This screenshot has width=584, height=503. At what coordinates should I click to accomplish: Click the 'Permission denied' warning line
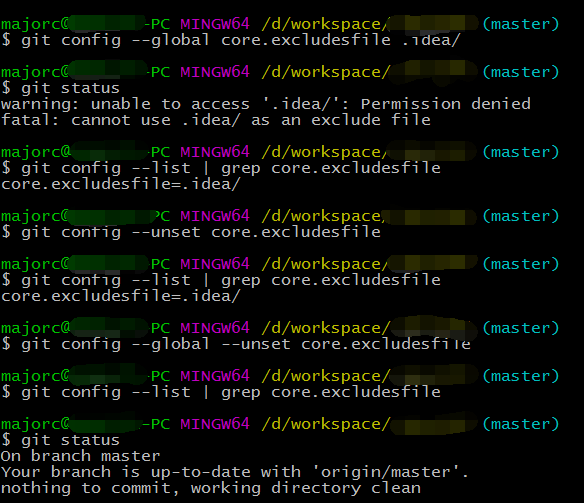[x=266, y=105]
